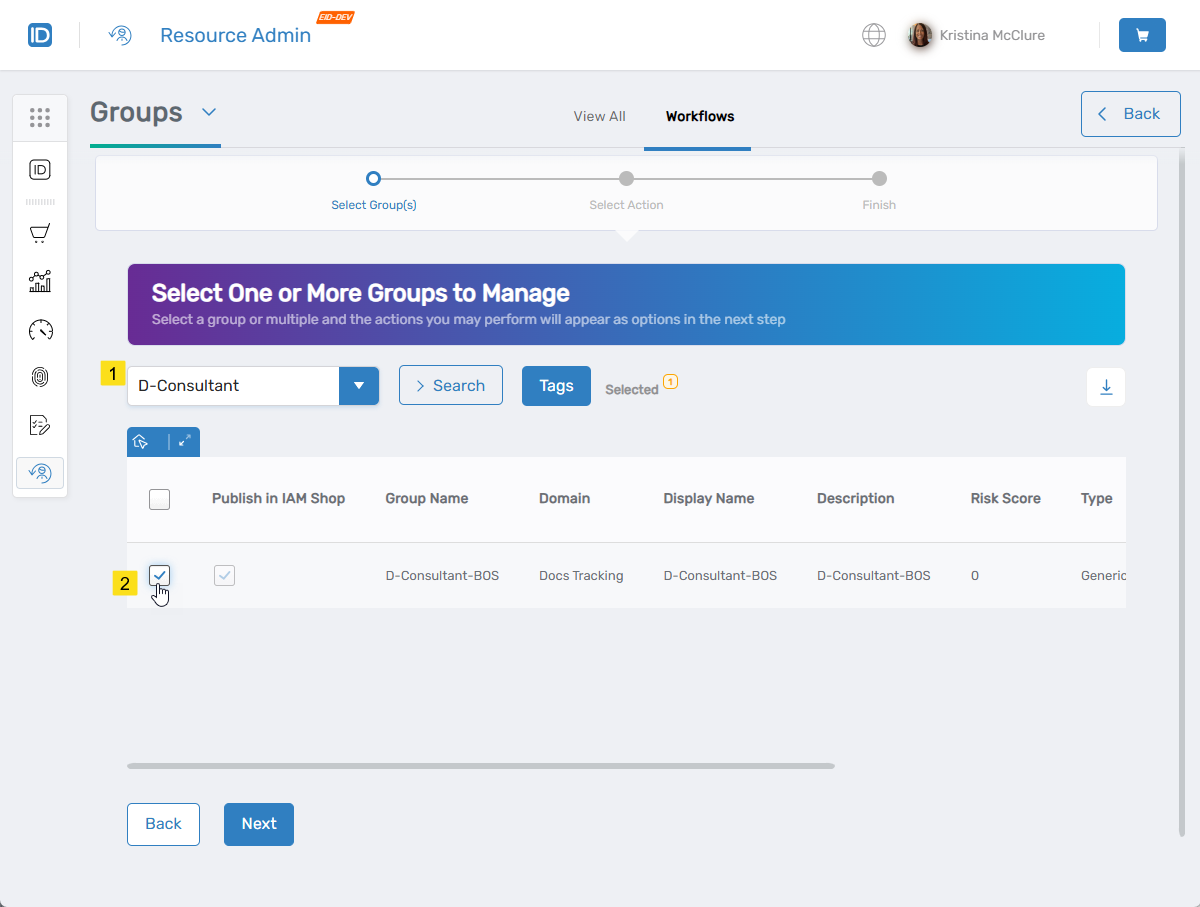This screenshot has height=907, width=1200.
Task: Click the shopping cart icon button
Action: 1142,35
